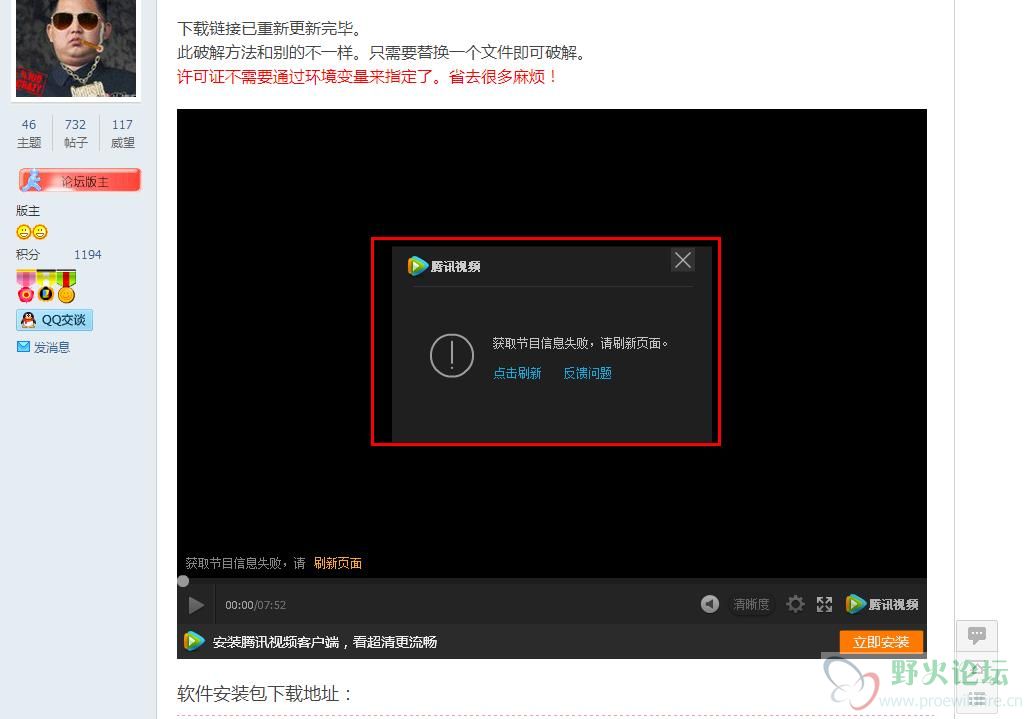The image size is (1032, 719).
Task: Open QQ交谈 chat button
Action: tap(55, 320)
